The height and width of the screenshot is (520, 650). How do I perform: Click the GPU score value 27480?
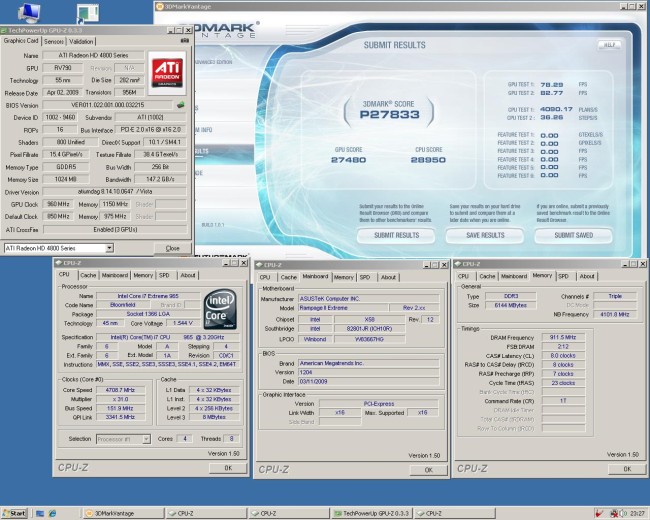point(348,160)
